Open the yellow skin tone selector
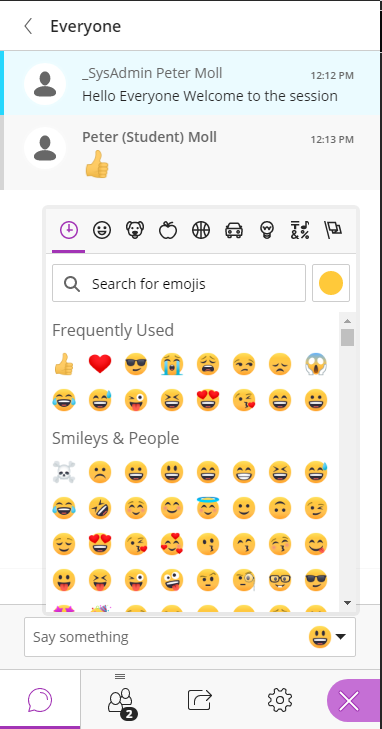Image resolution: width=382 pixels, height=729 pixels. coord(331,283)
